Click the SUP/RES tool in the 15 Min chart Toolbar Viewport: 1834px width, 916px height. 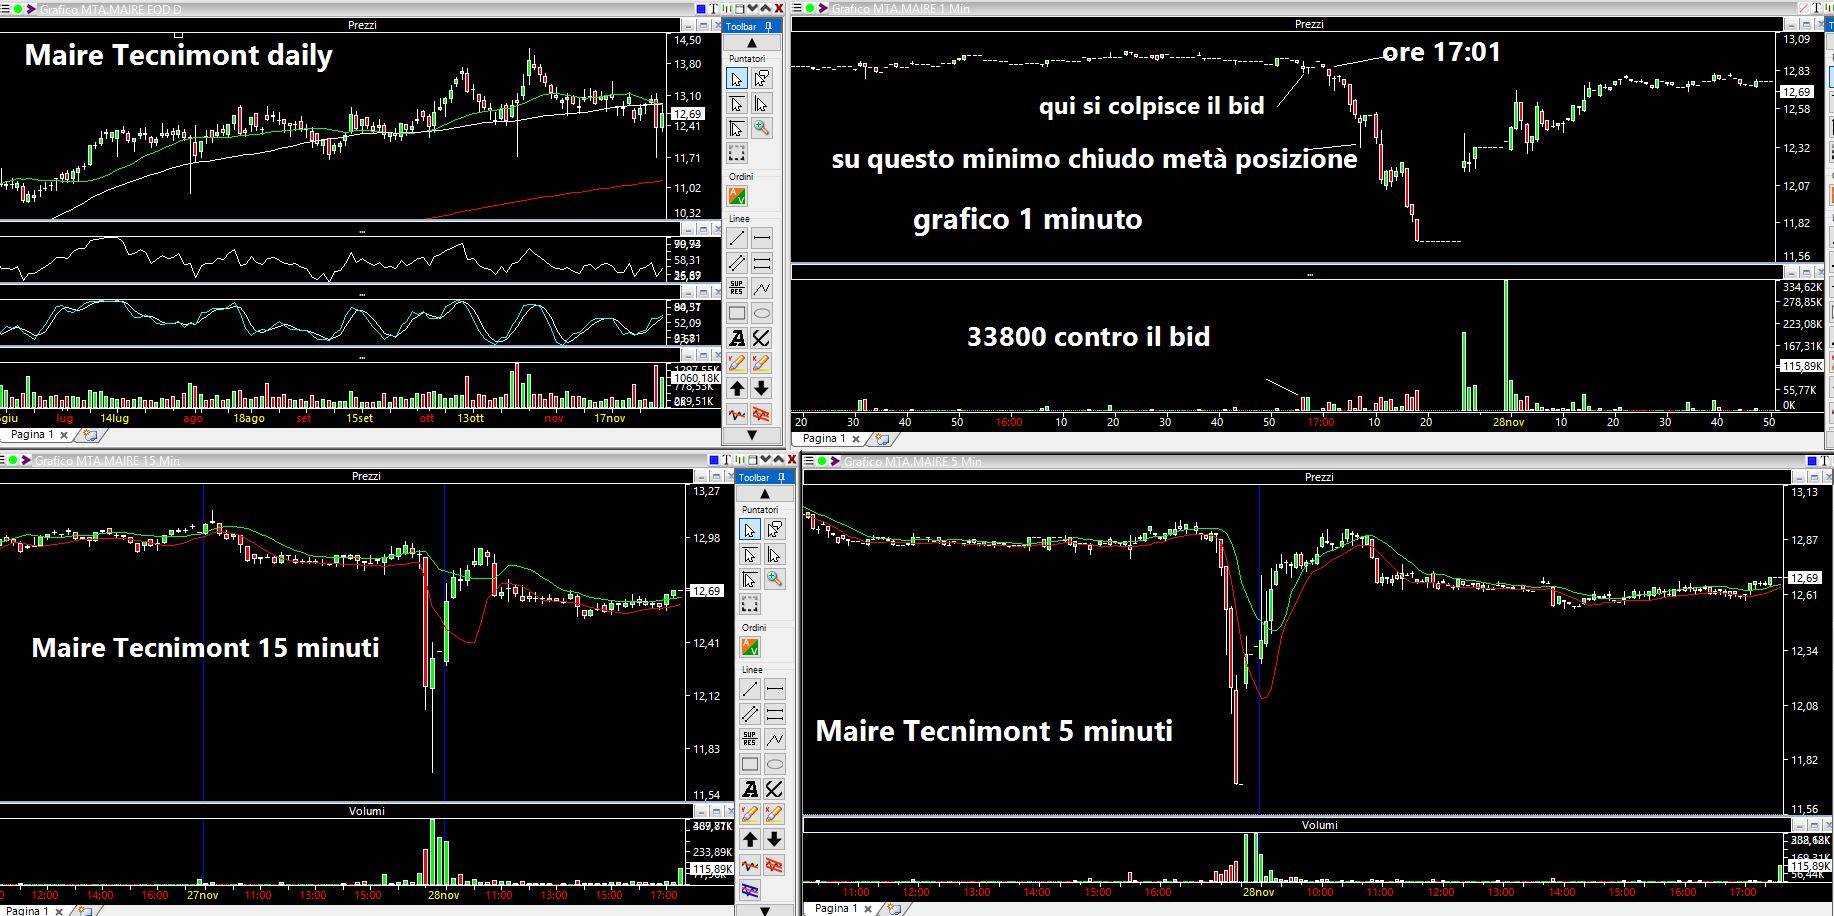point(750,739)
